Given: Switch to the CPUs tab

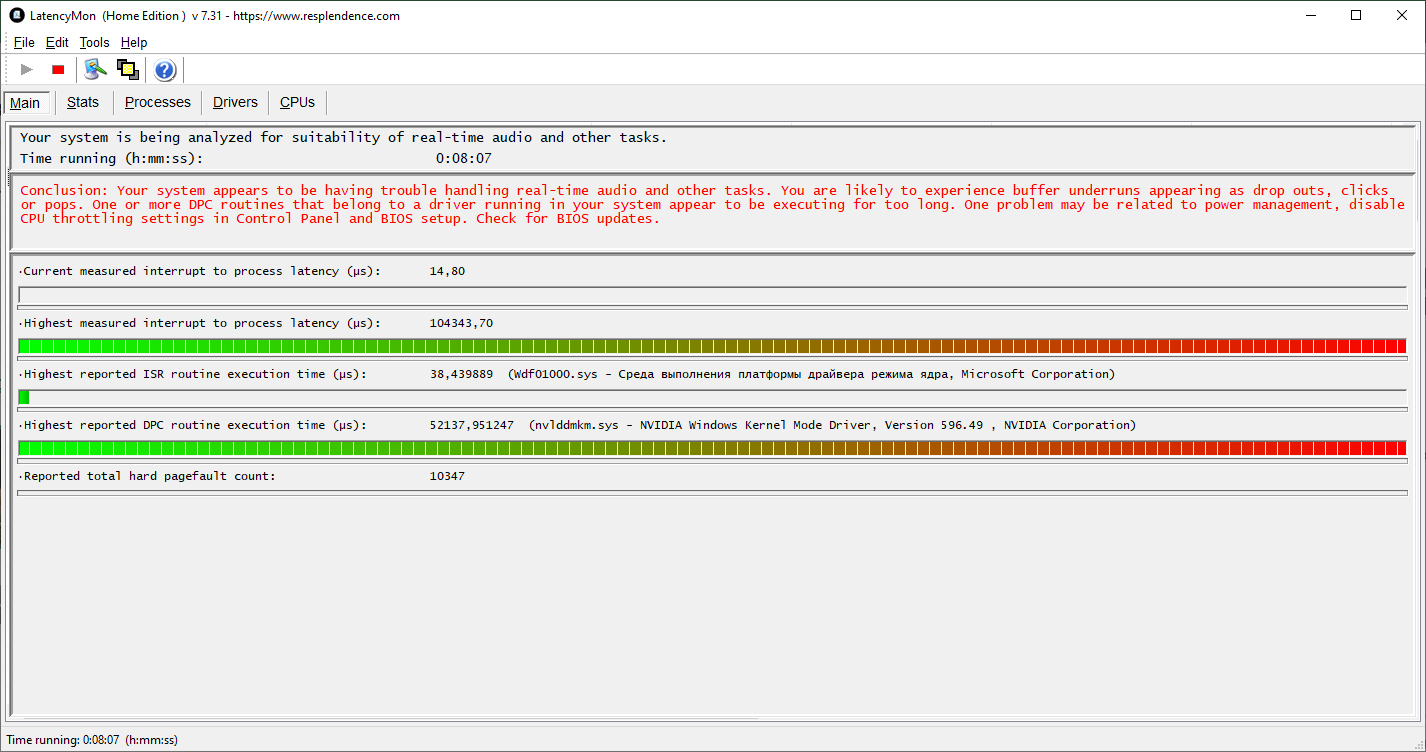Looking at the screenshot, I should click(297, 102).
